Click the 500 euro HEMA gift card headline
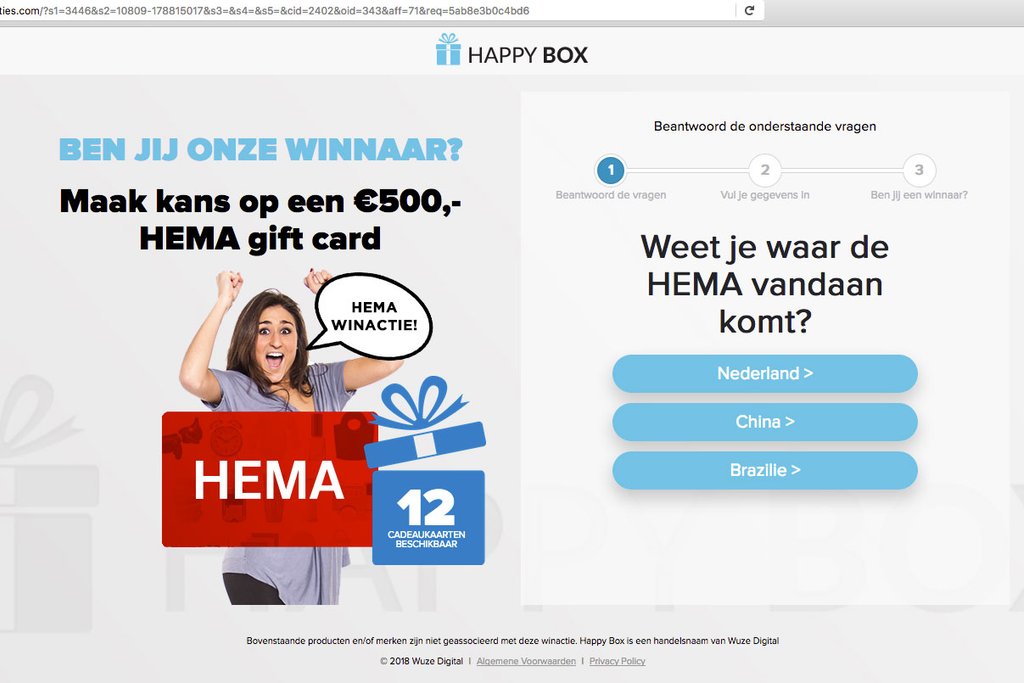This screenshot has width=1024, height=683. click(260, 219)
